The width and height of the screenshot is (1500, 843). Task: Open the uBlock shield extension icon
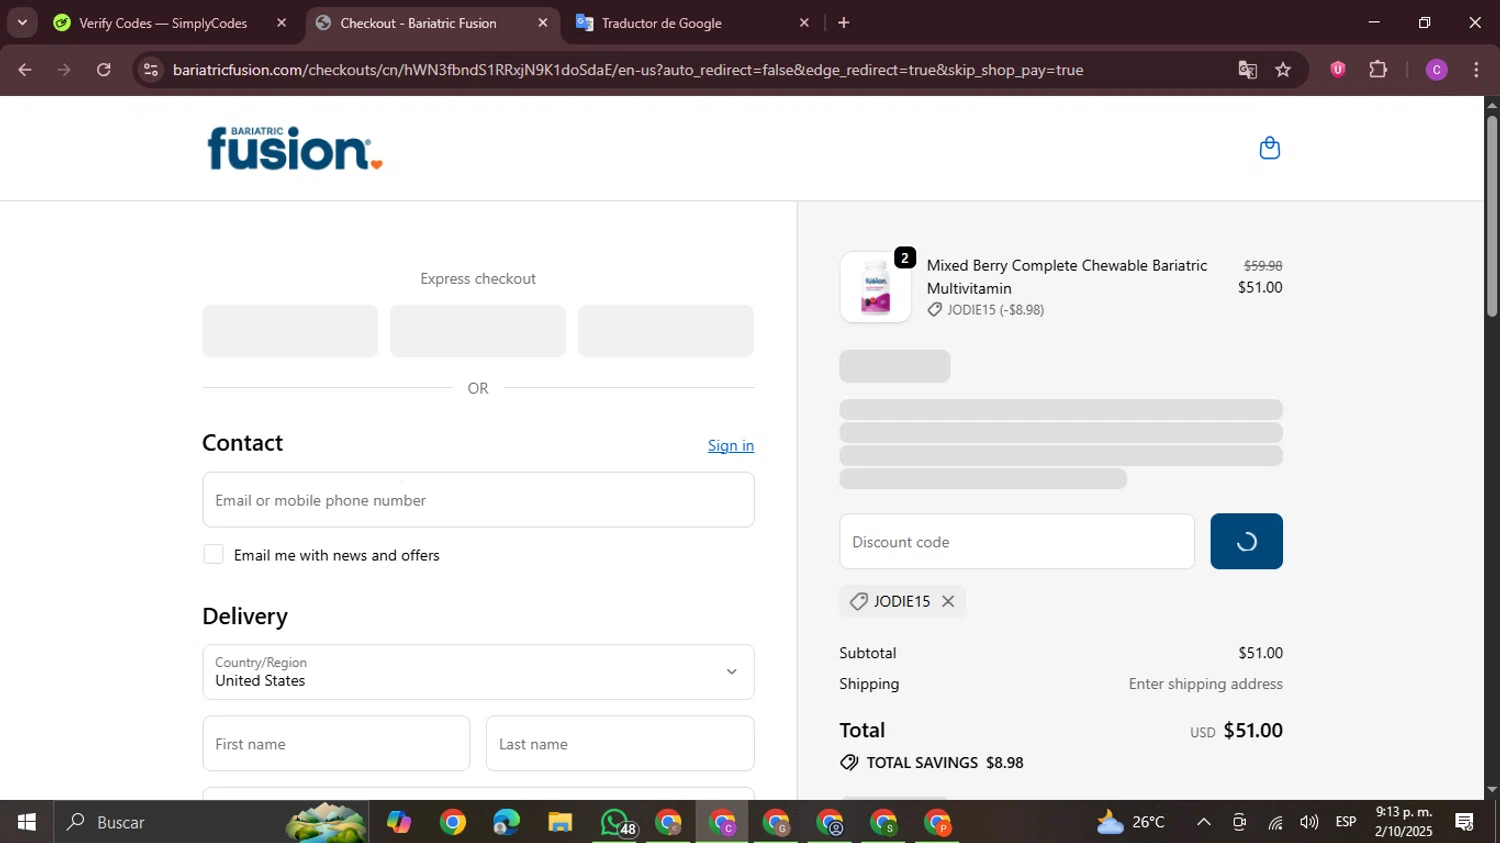(x=1338, y=70)
